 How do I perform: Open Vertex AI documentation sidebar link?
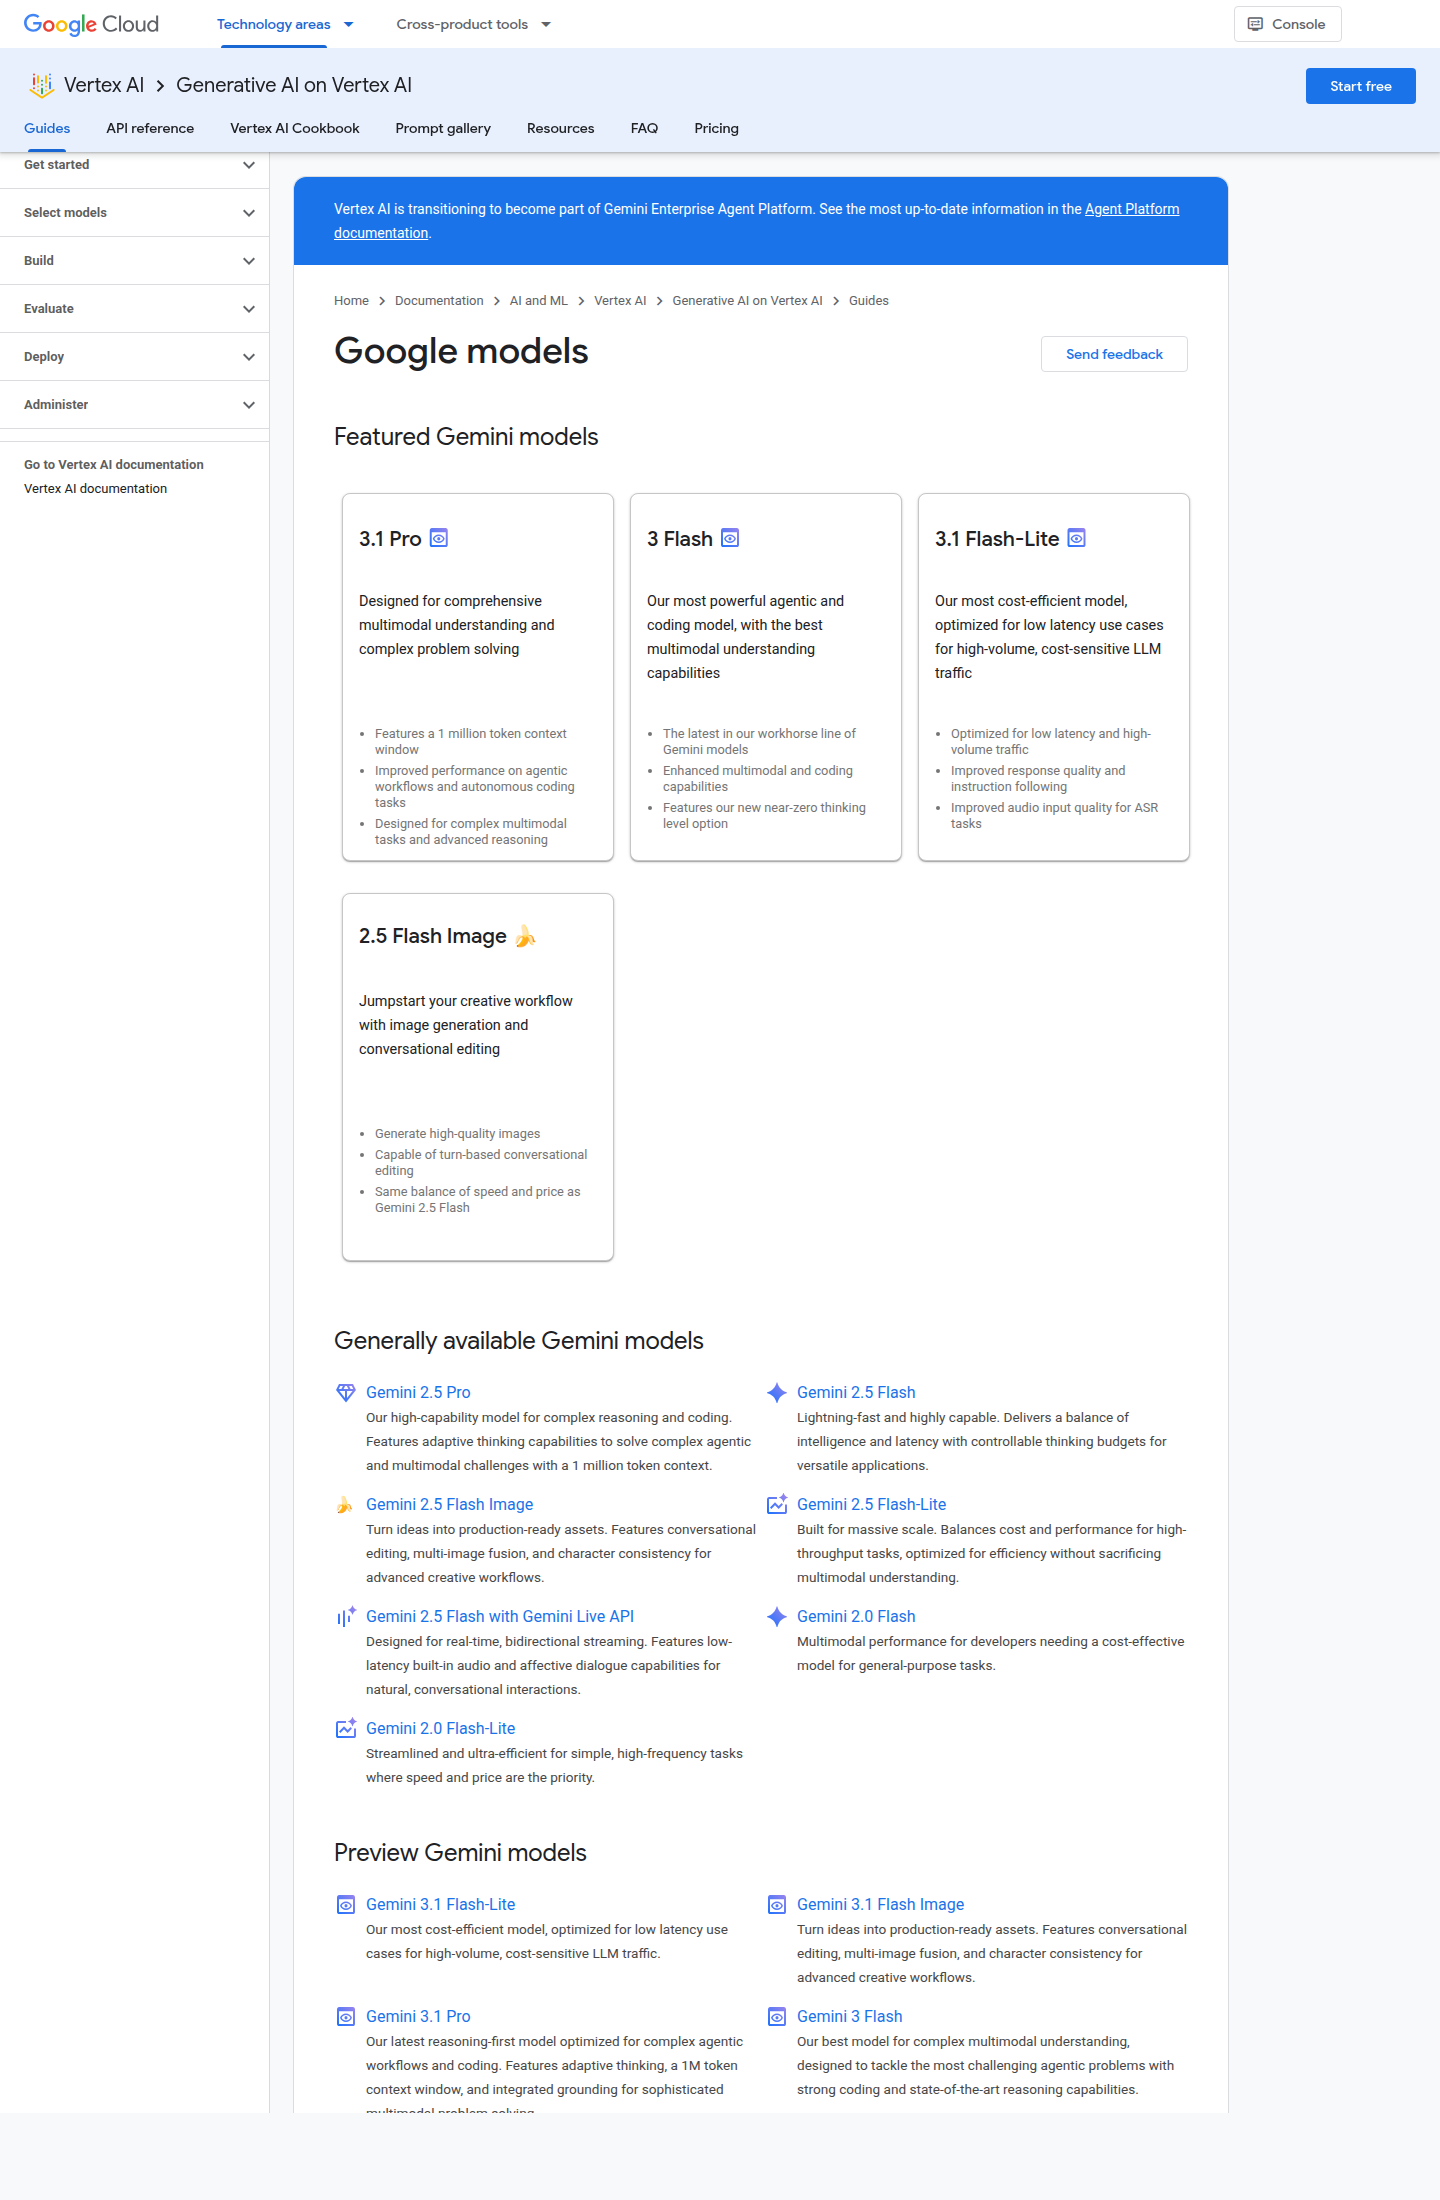(95, 489)
